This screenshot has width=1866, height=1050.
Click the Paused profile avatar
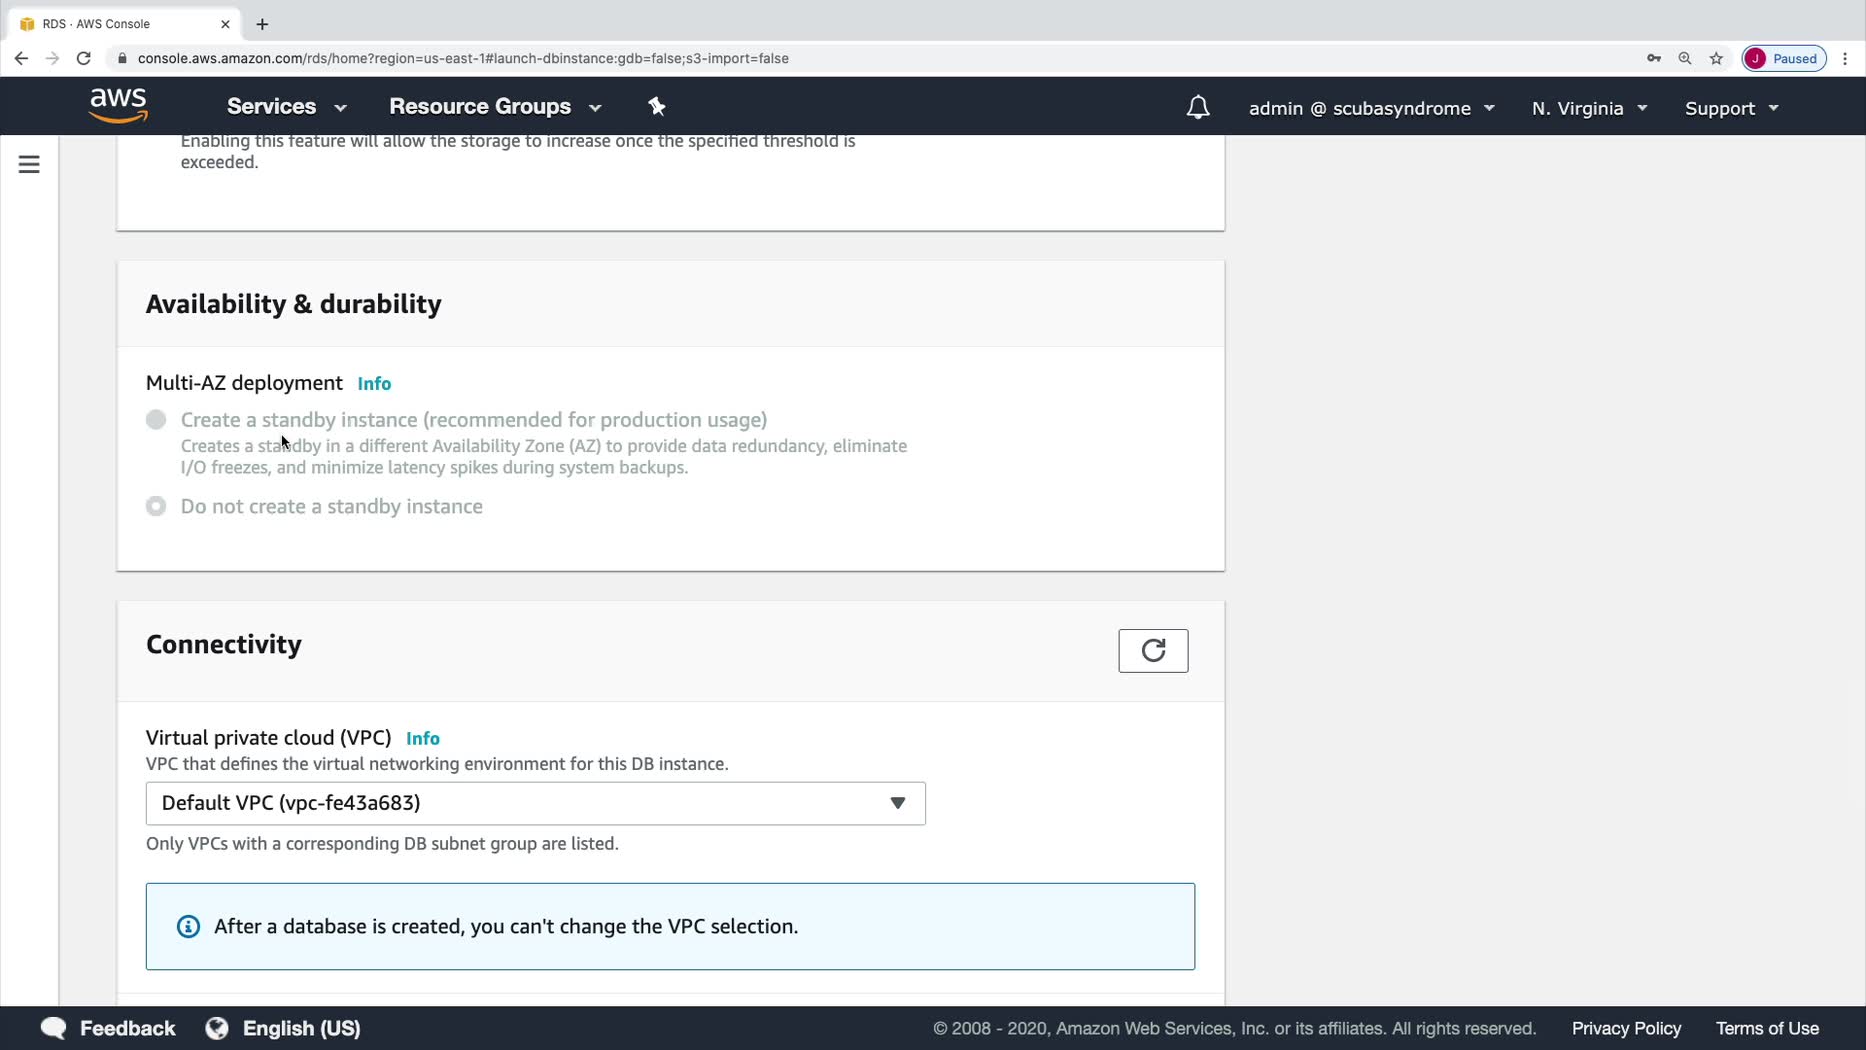[x=1785, y=58]
